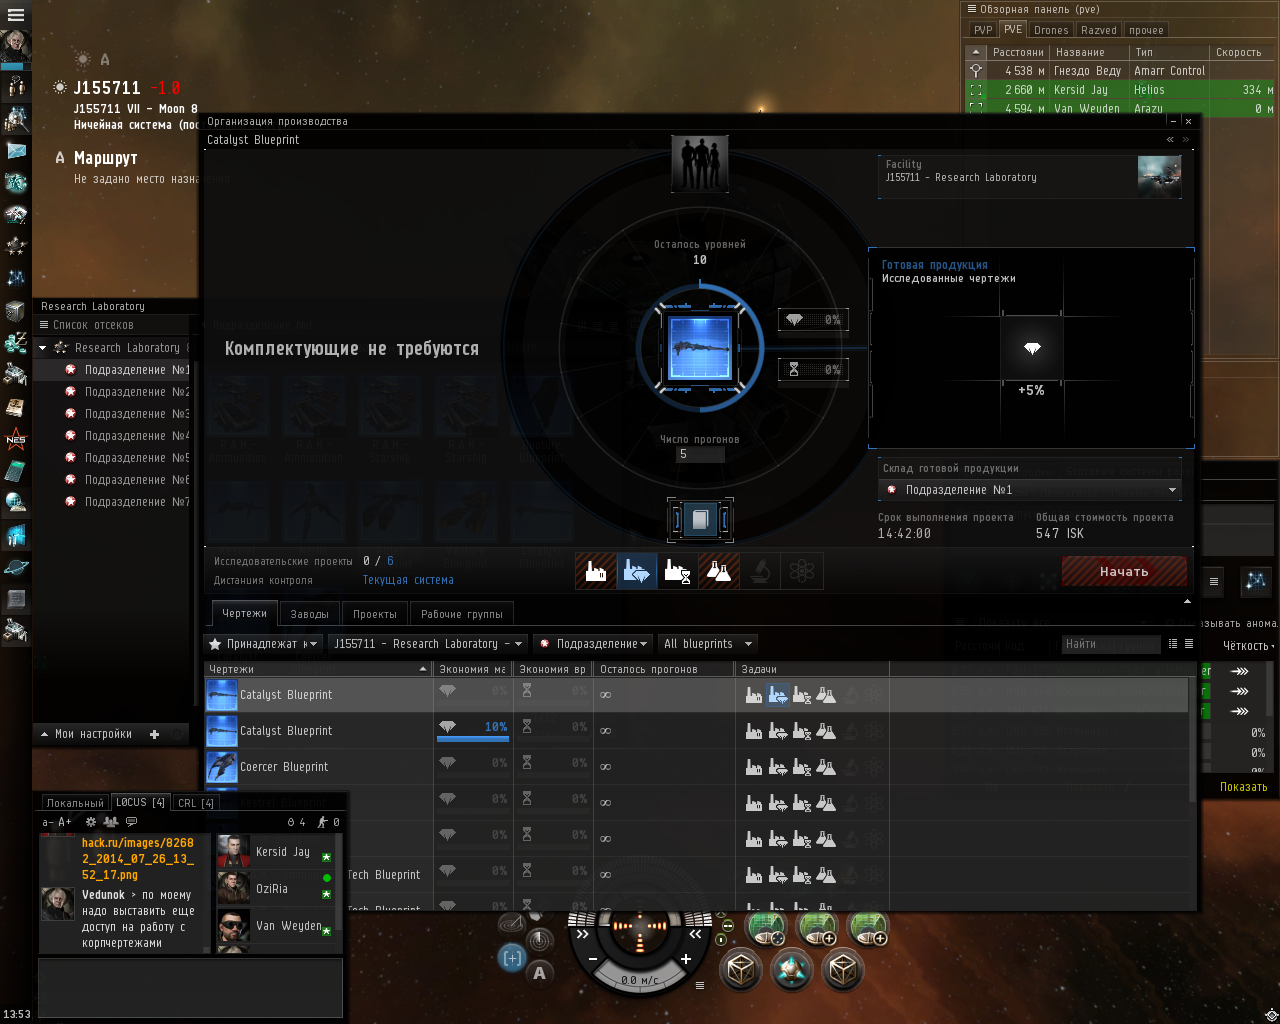Increase ship speed with plus button
The image size is (1280, 1024).
(686, 959)
